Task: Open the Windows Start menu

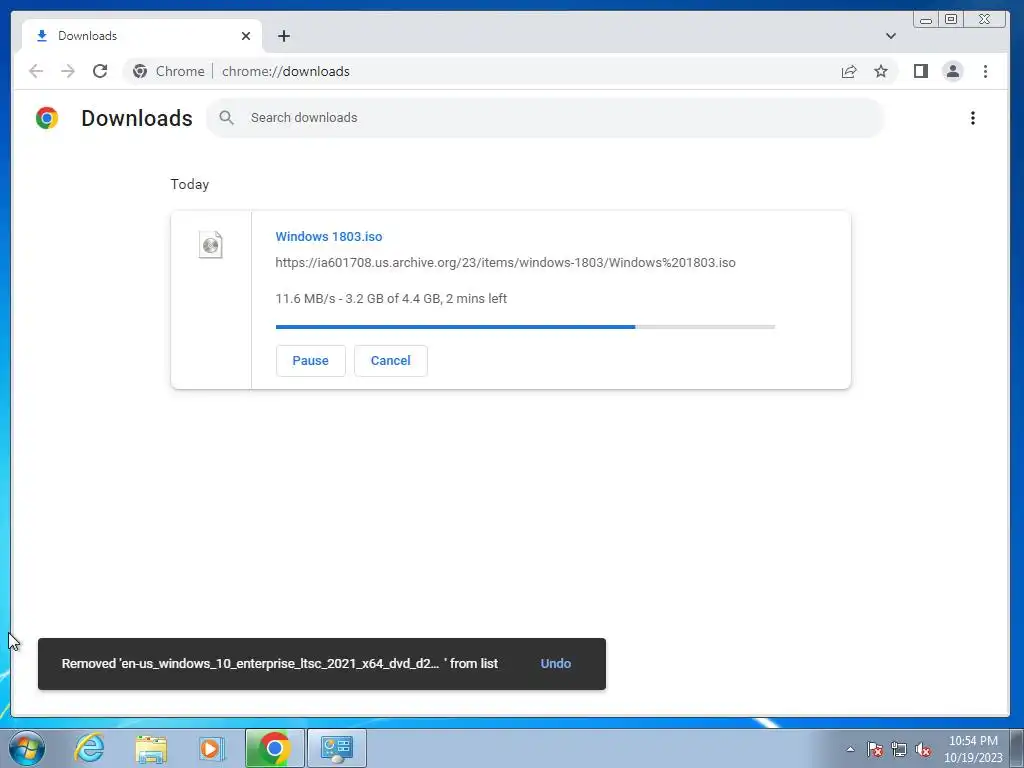Action: coord(26,748)
